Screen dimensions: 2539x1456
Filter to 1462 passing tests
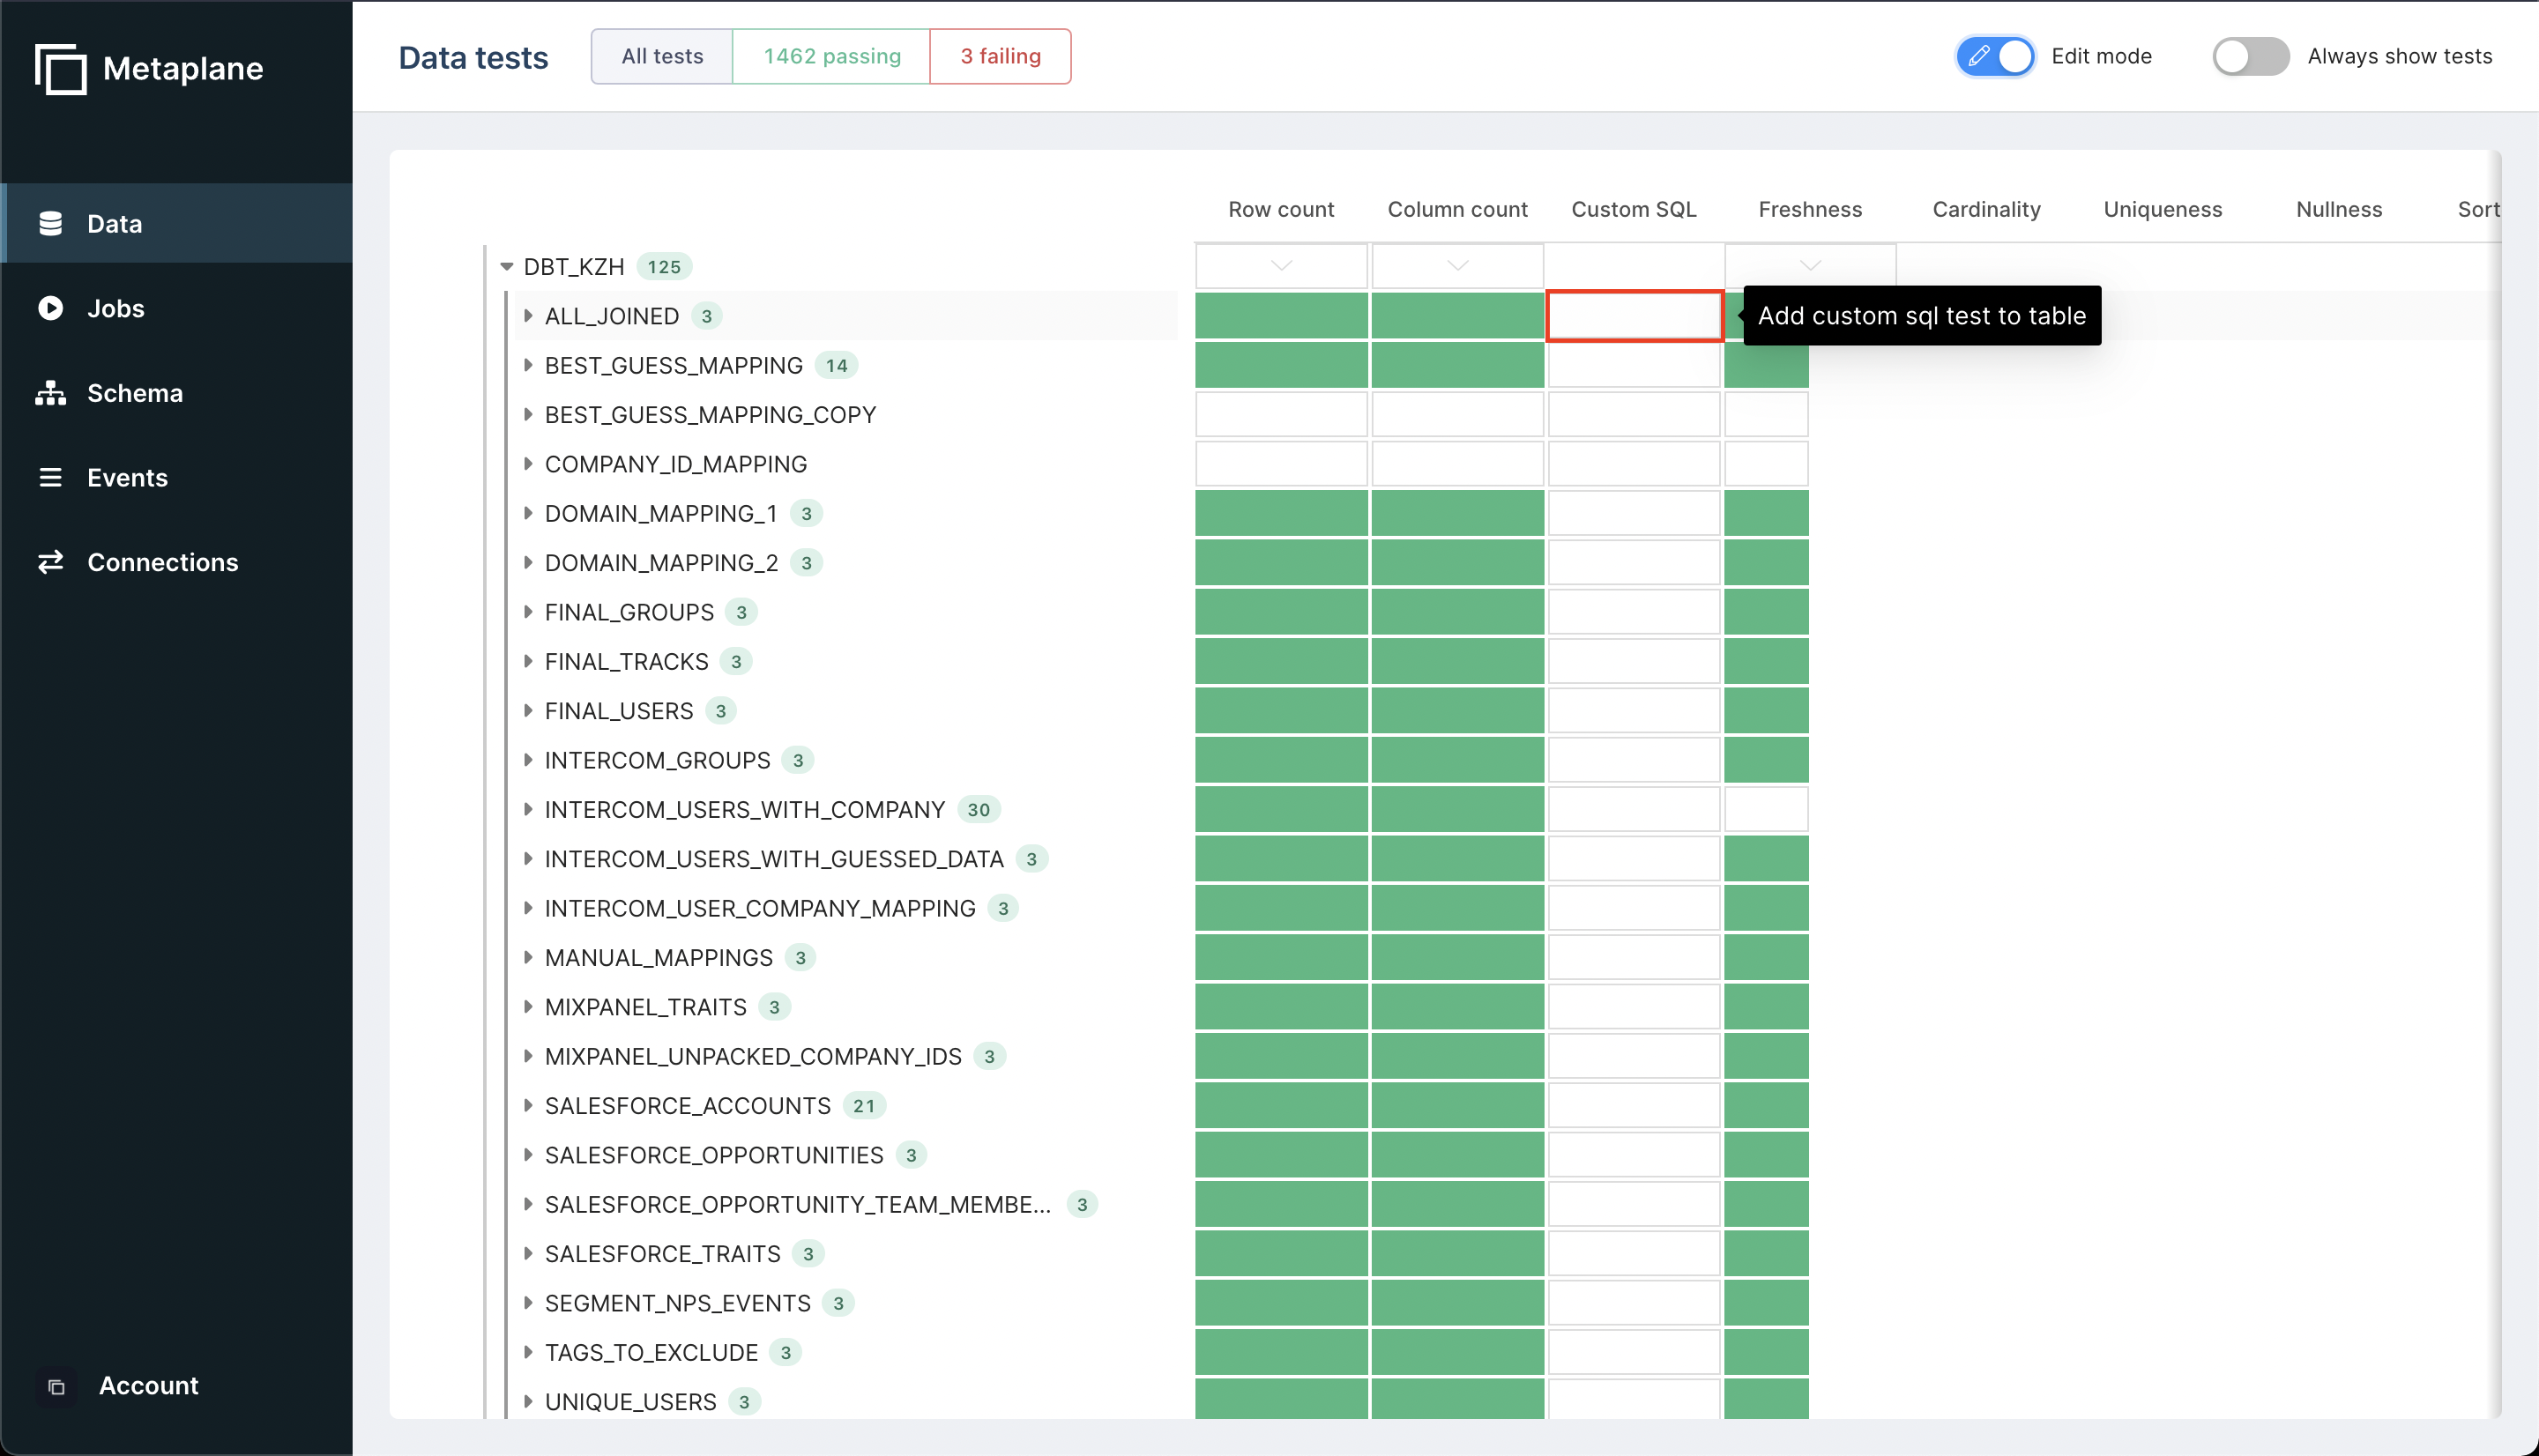point(831,56)
